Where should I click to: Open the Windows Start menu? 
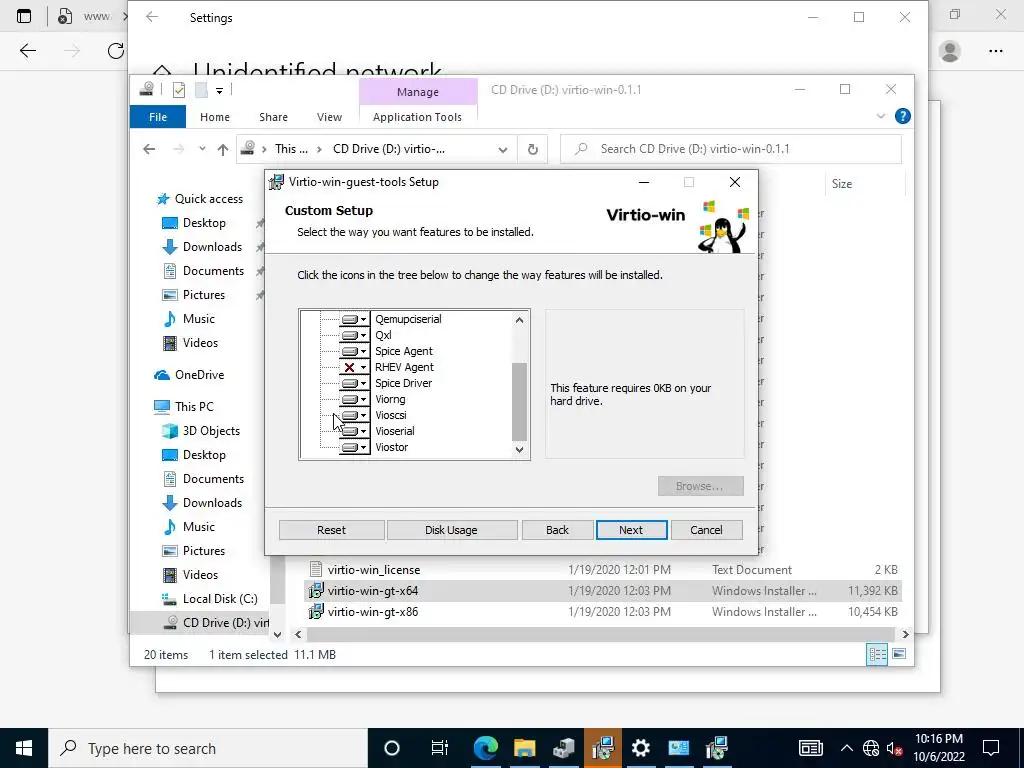(x=24, y=748)
